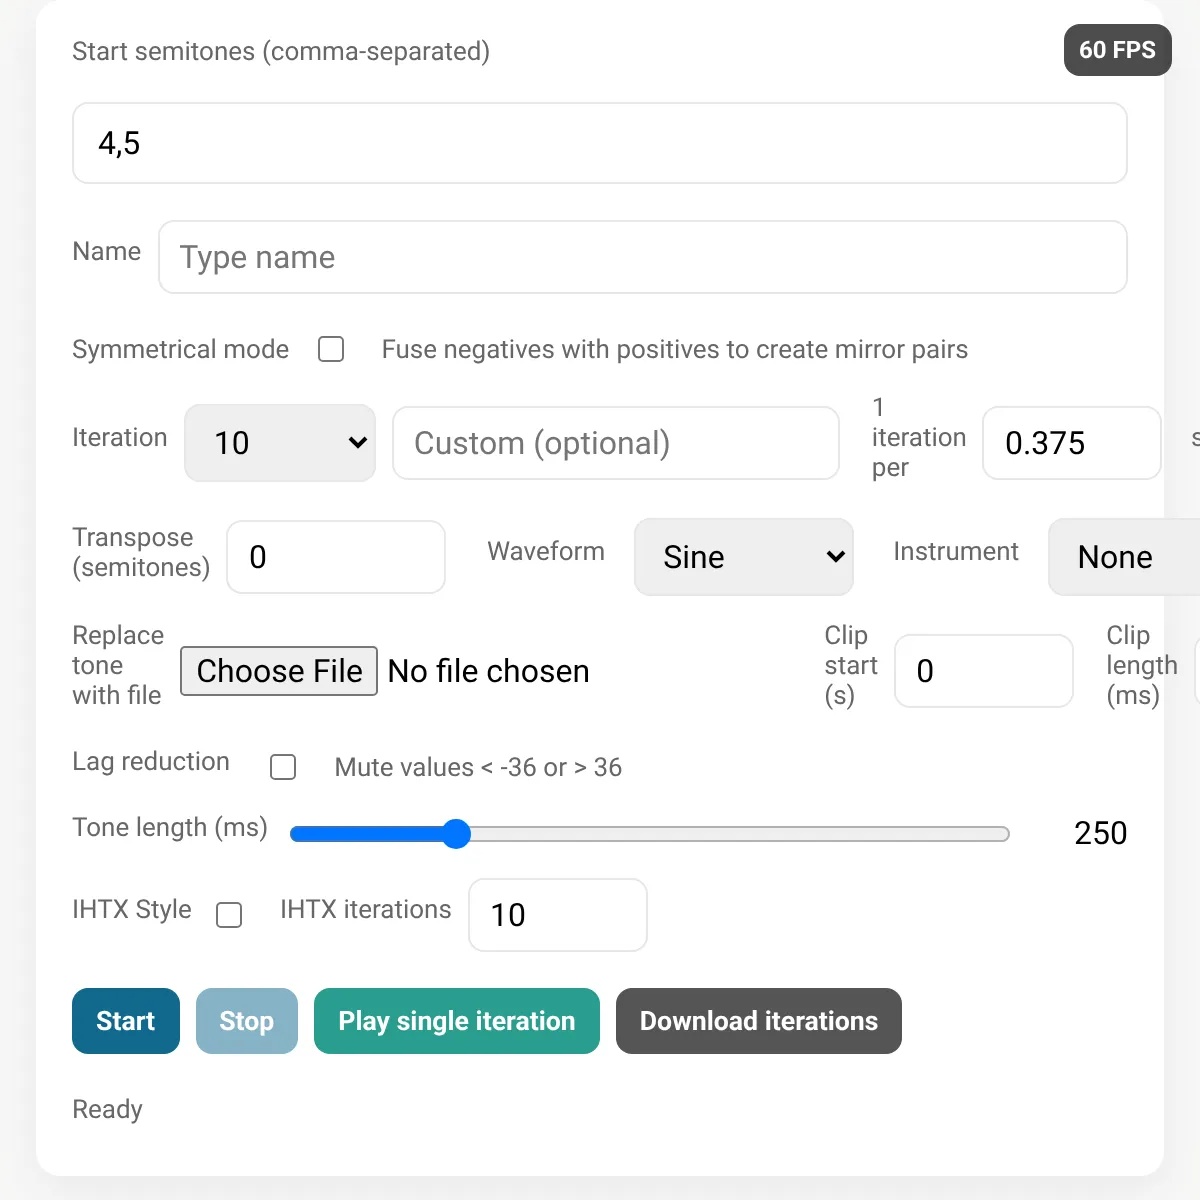Viewport: 1200px width, 1200px height.
Task: Open the Instrument None dropdown
Action: (x=1124, y=557)
